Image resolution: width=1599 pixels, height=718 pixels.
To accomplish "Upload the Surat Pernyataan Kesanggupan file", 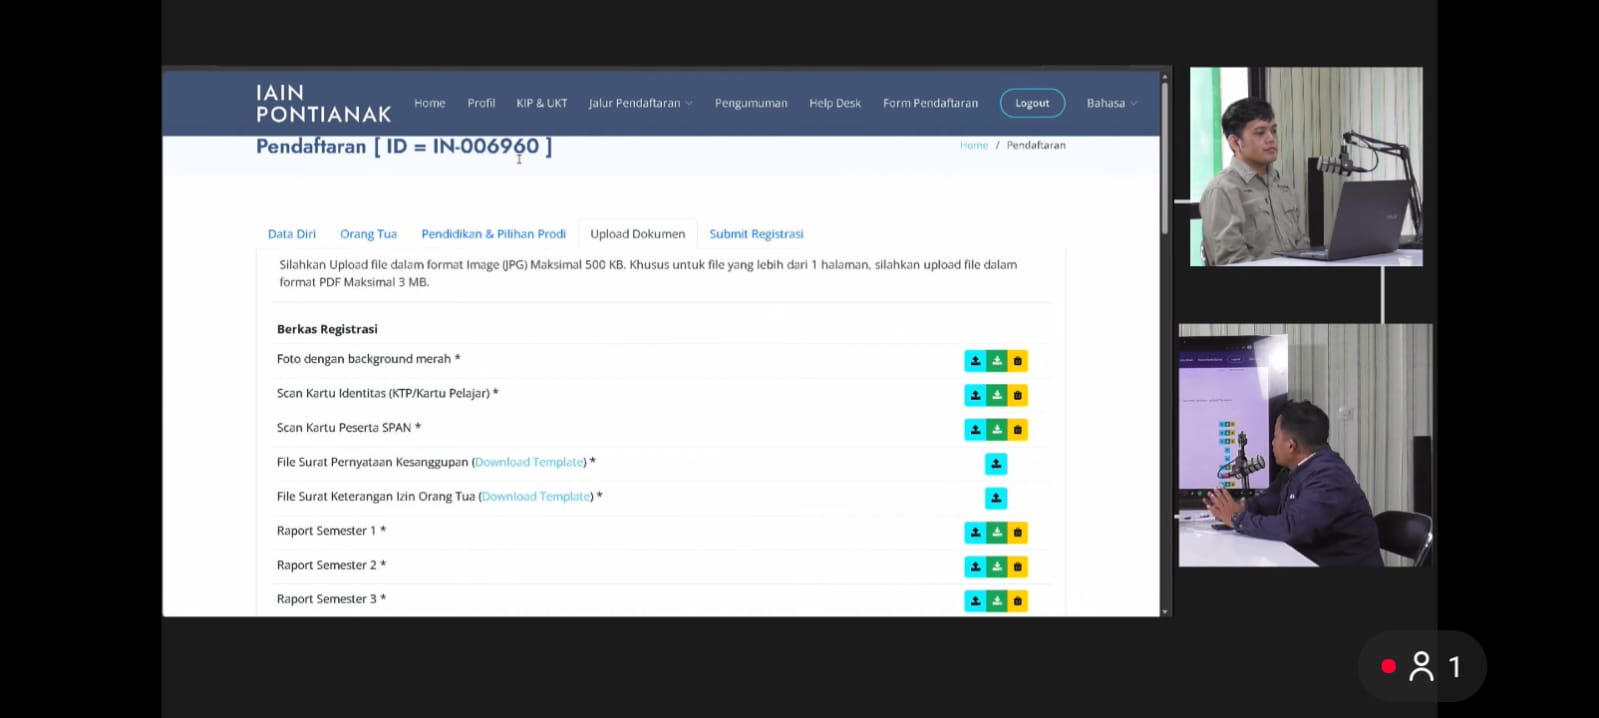I will pyautogui.click(x=995, y=464).
